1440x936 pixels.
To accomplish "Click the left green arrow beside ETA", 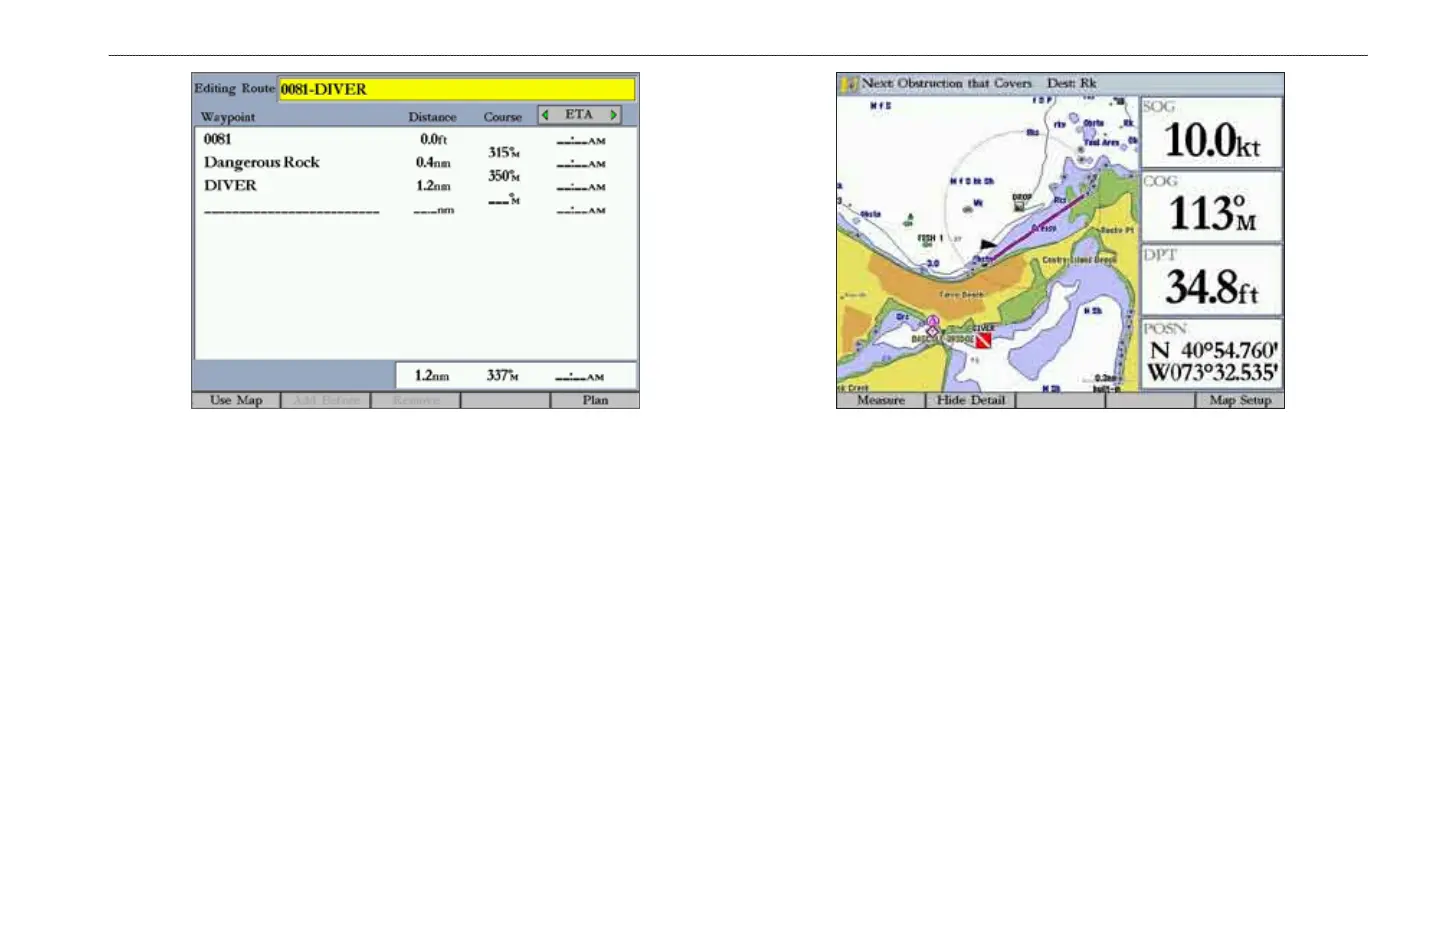I will [545, 115].
